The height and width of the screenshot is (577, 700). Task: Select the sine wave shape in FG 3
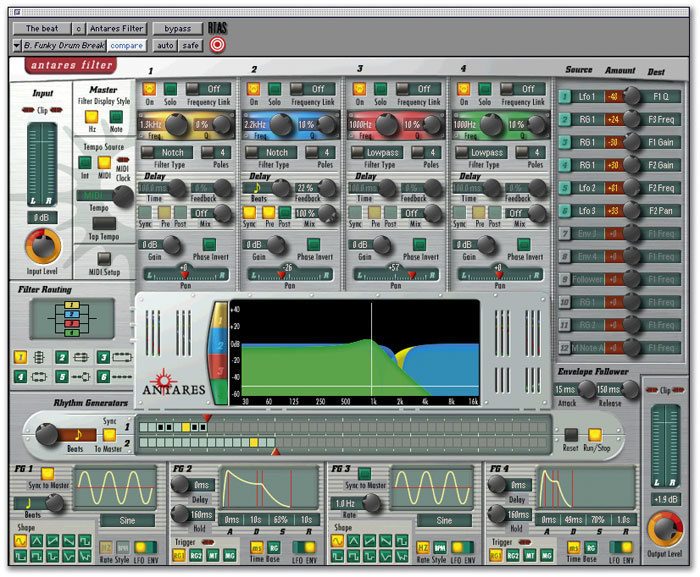point(338,541)
